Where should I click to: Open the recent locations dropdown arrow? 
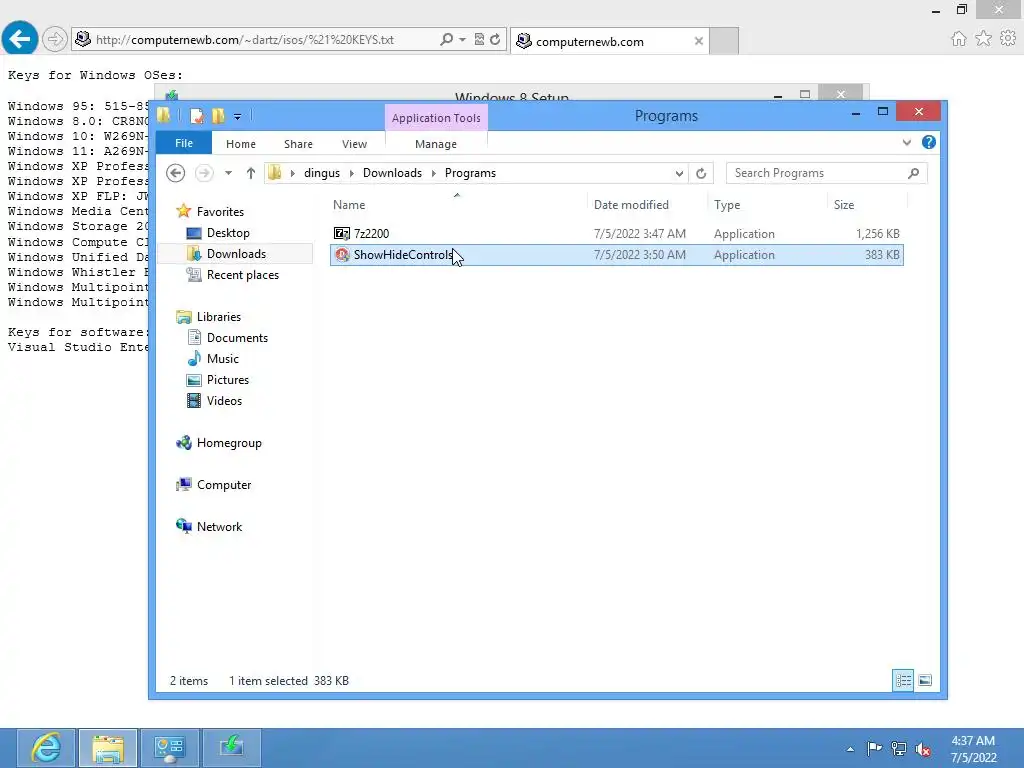click(x=228, y=173)
